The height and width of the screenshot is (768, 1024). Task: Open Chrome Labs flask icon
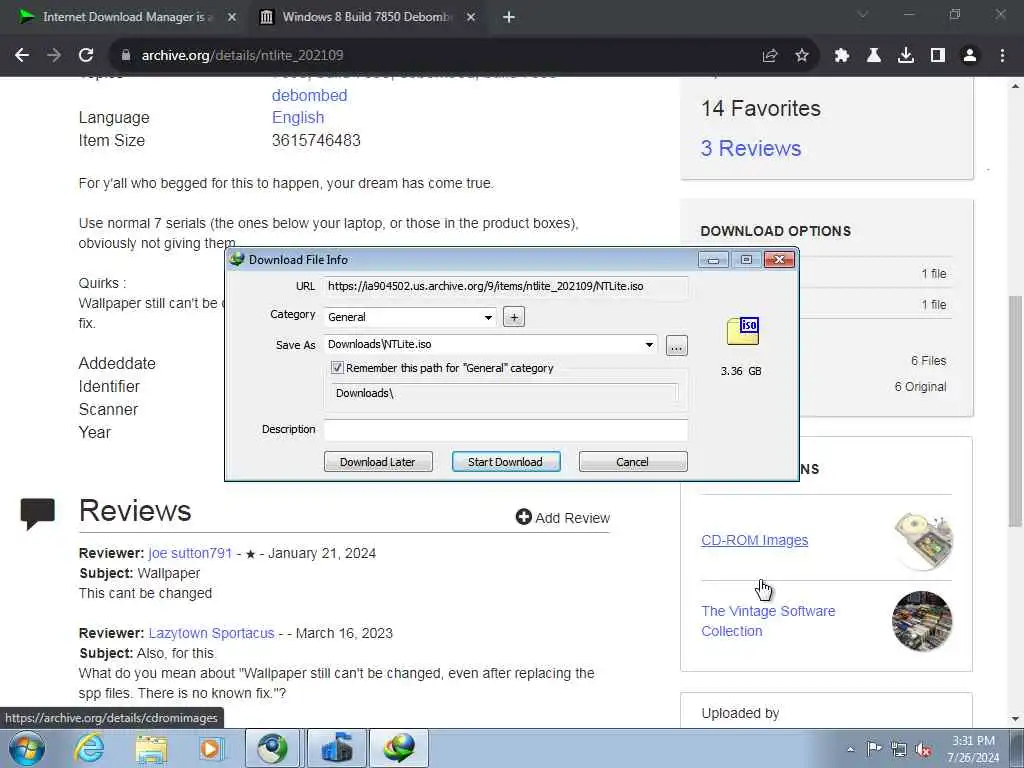[874, 56]
